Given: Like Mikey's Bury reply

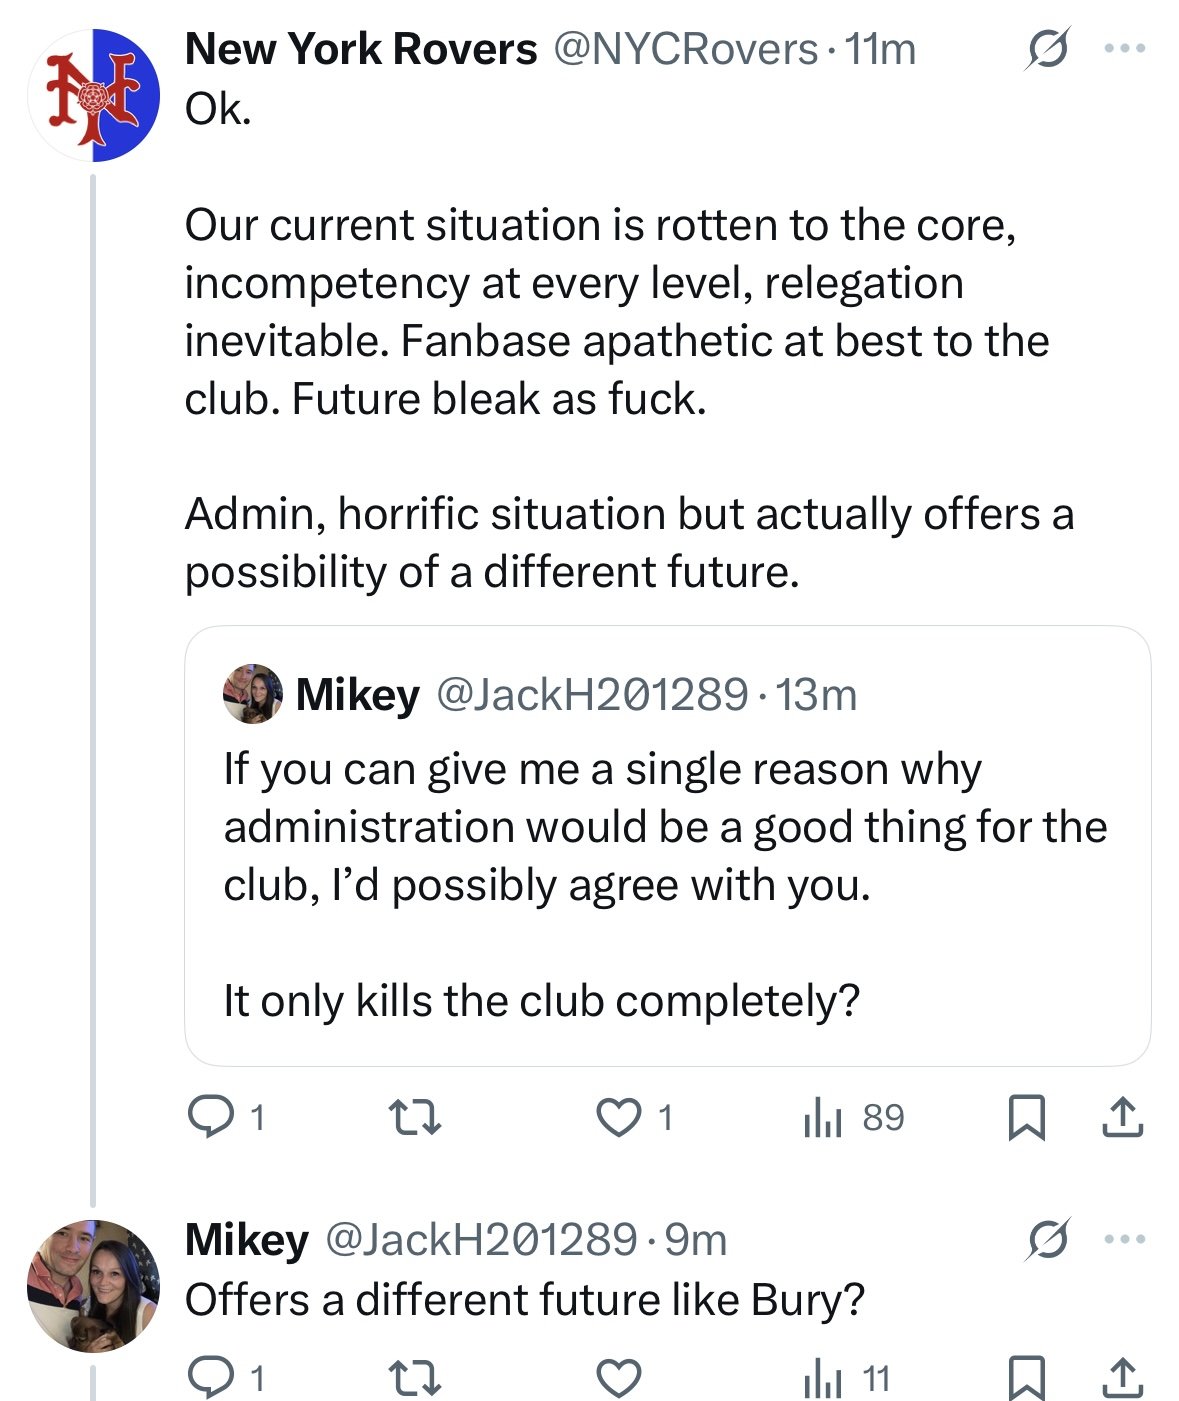Looking at the screenshot, I should click(619, 1379).
